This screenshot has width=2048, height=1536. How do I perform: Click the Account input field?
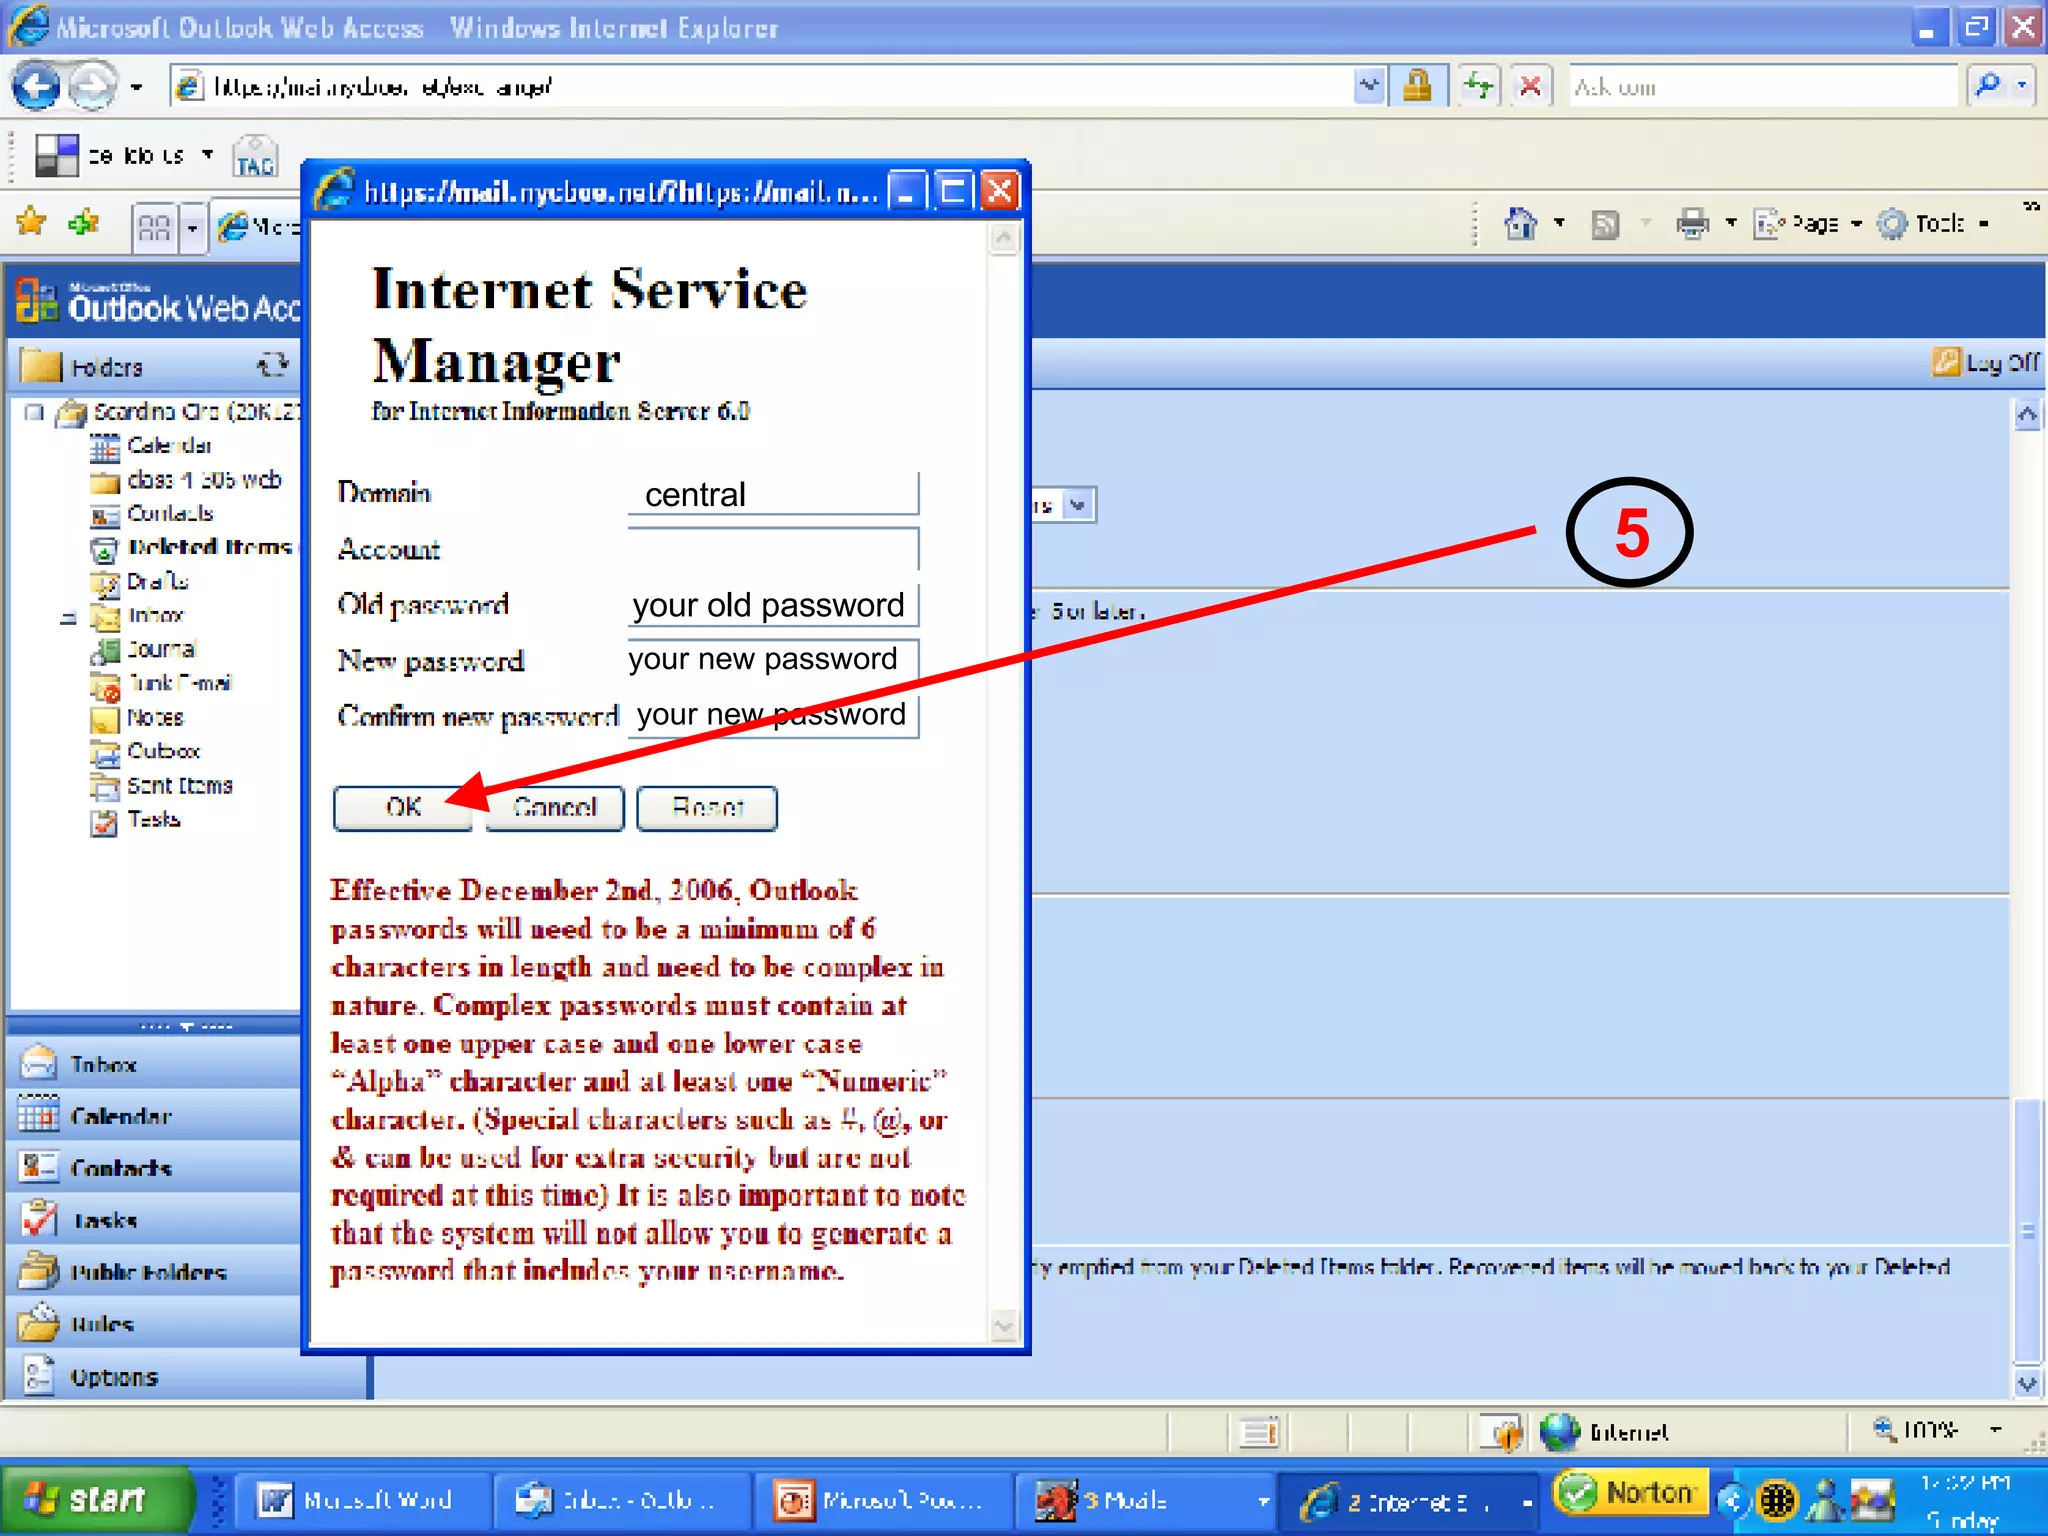click(772, 549)
